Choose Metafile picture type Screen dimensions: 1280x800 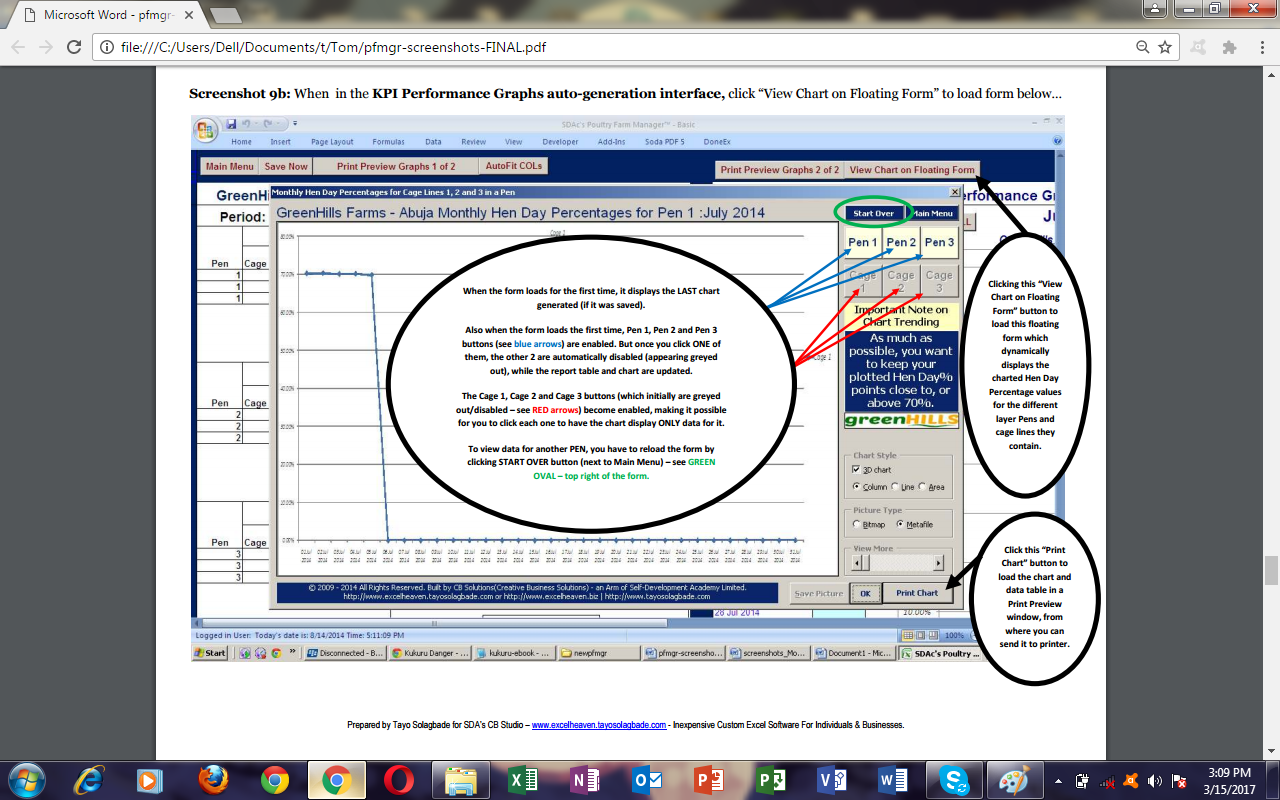point(899,524)
